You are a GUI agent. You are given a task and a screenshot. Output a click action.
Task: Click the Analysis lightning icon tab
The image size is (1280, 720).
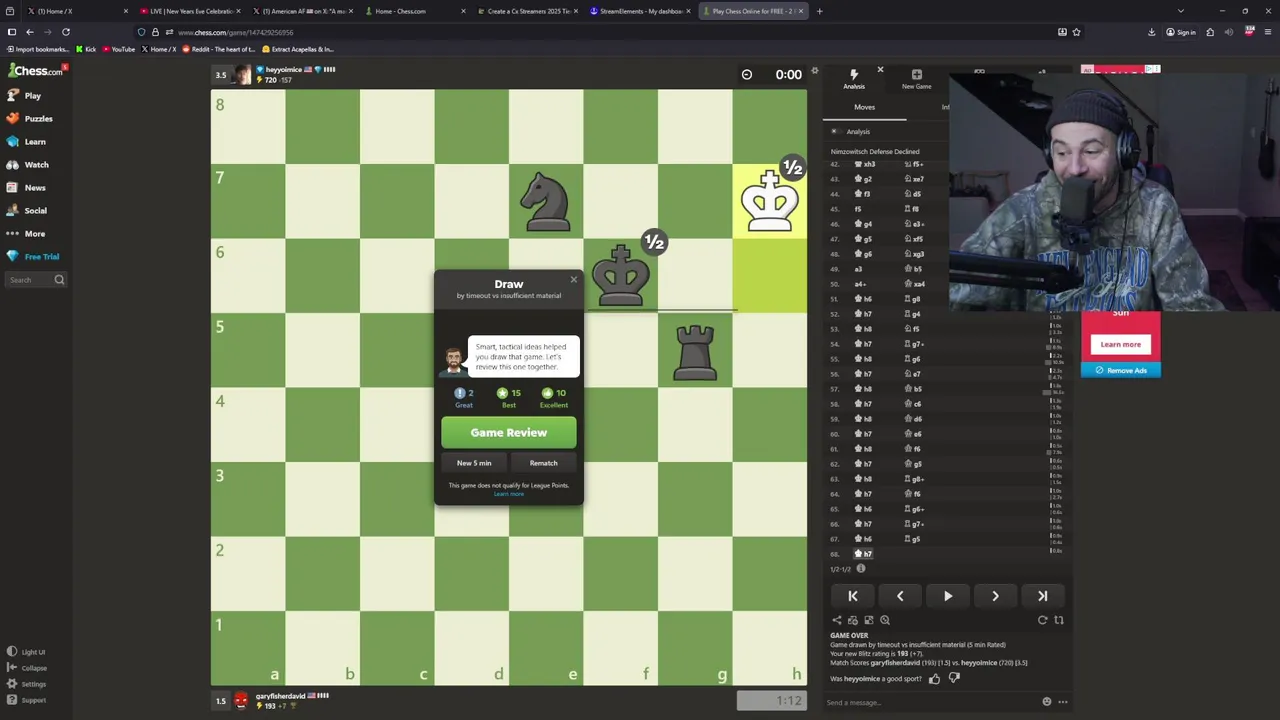pos(853,78)
